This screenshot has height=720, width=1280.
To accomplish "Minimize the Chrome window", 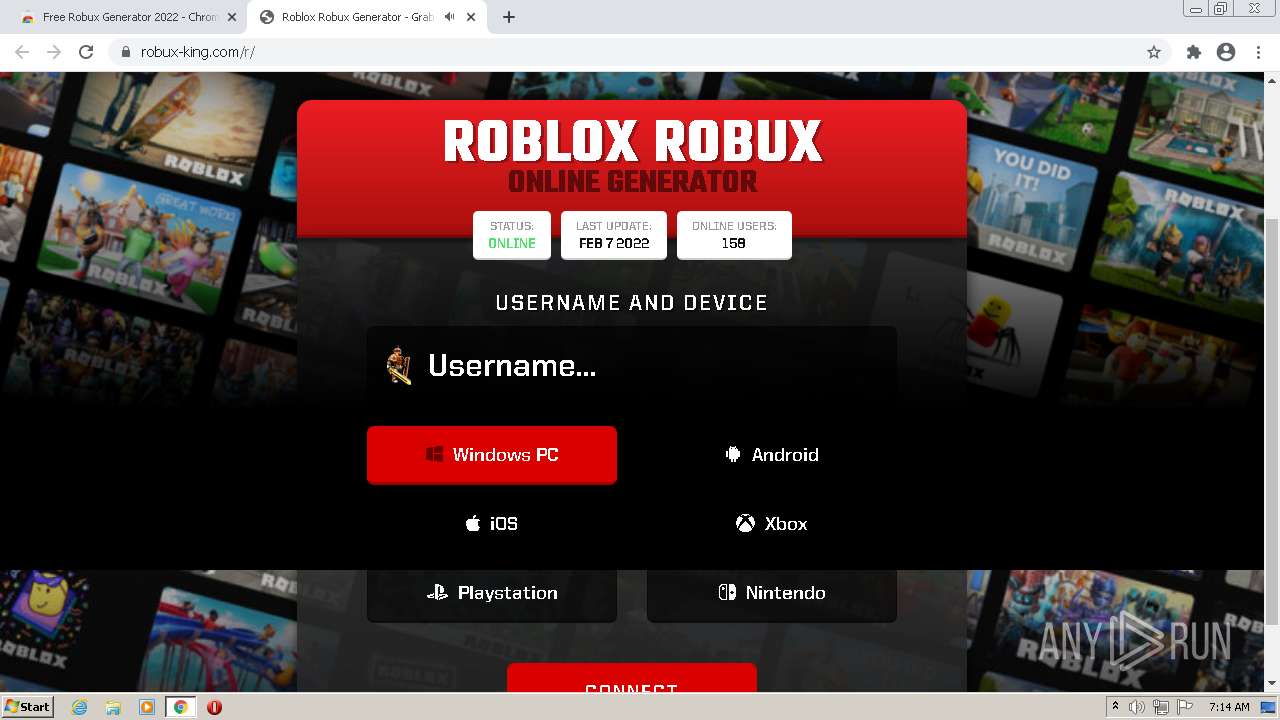I will click(1196, 9).
